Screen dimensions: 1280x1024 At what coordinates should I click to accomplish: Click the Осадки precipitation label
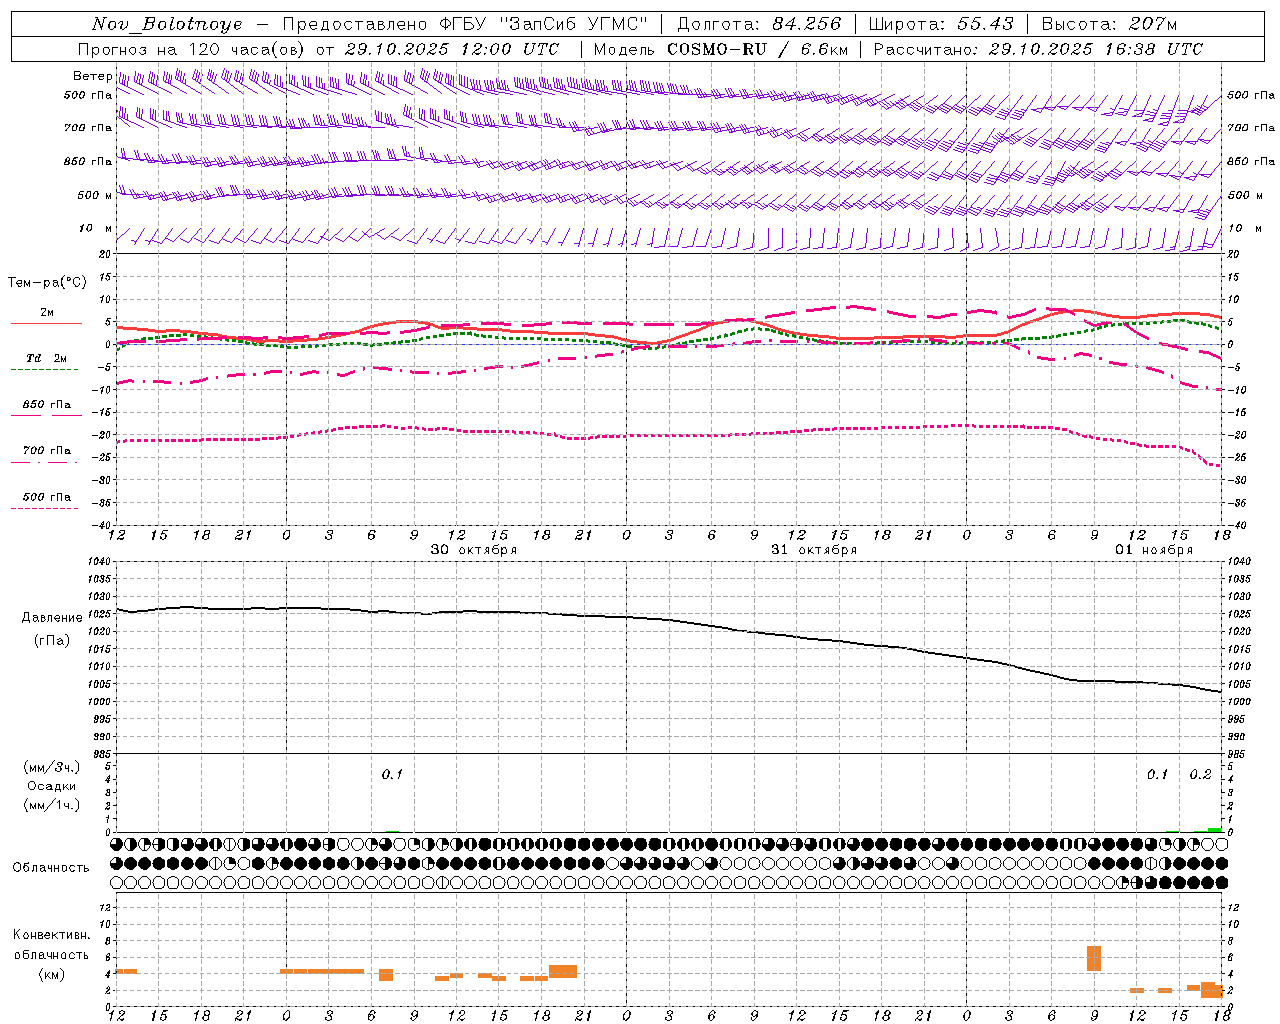tap(52, 786)
